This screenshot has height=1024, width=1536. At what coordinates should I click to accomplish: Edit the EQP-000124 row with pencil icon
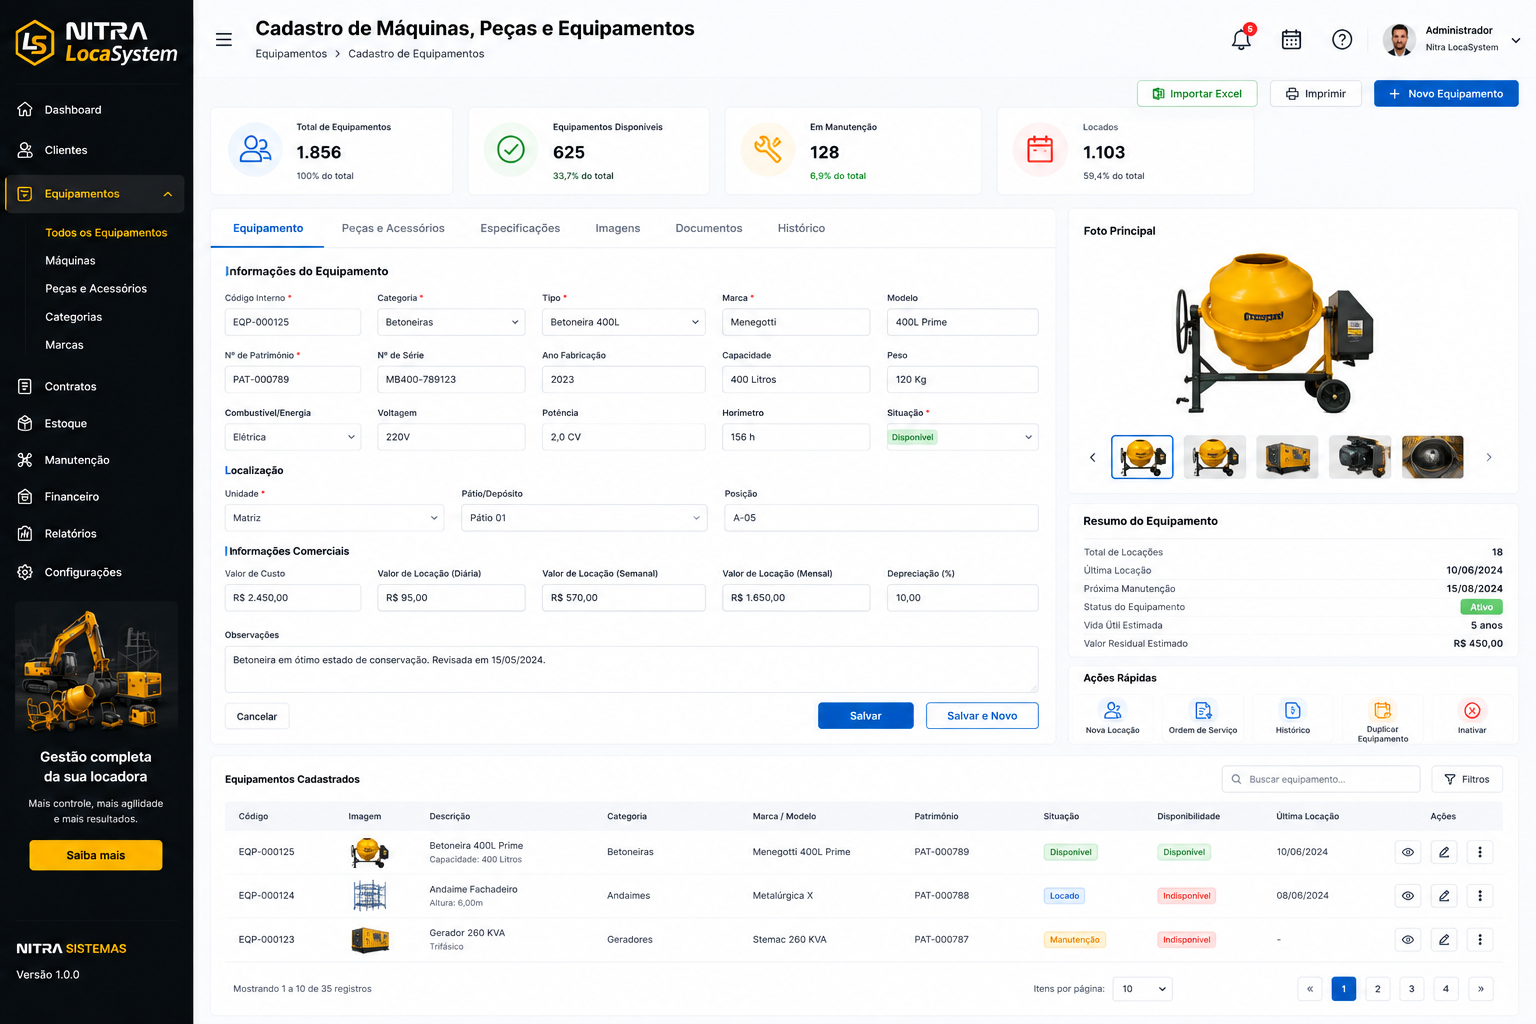point(1444,896)
